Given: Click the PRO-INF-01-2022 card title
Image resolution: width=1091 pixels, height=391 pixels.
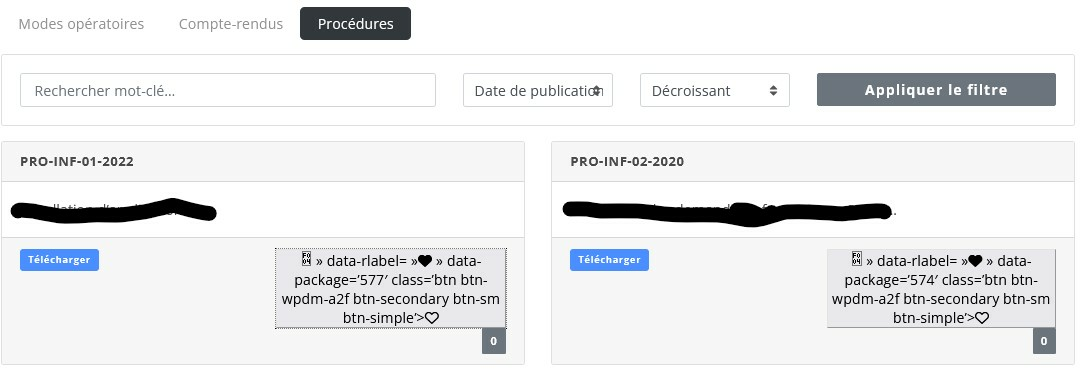Looking at the screenshot, I should coord(77,161).
